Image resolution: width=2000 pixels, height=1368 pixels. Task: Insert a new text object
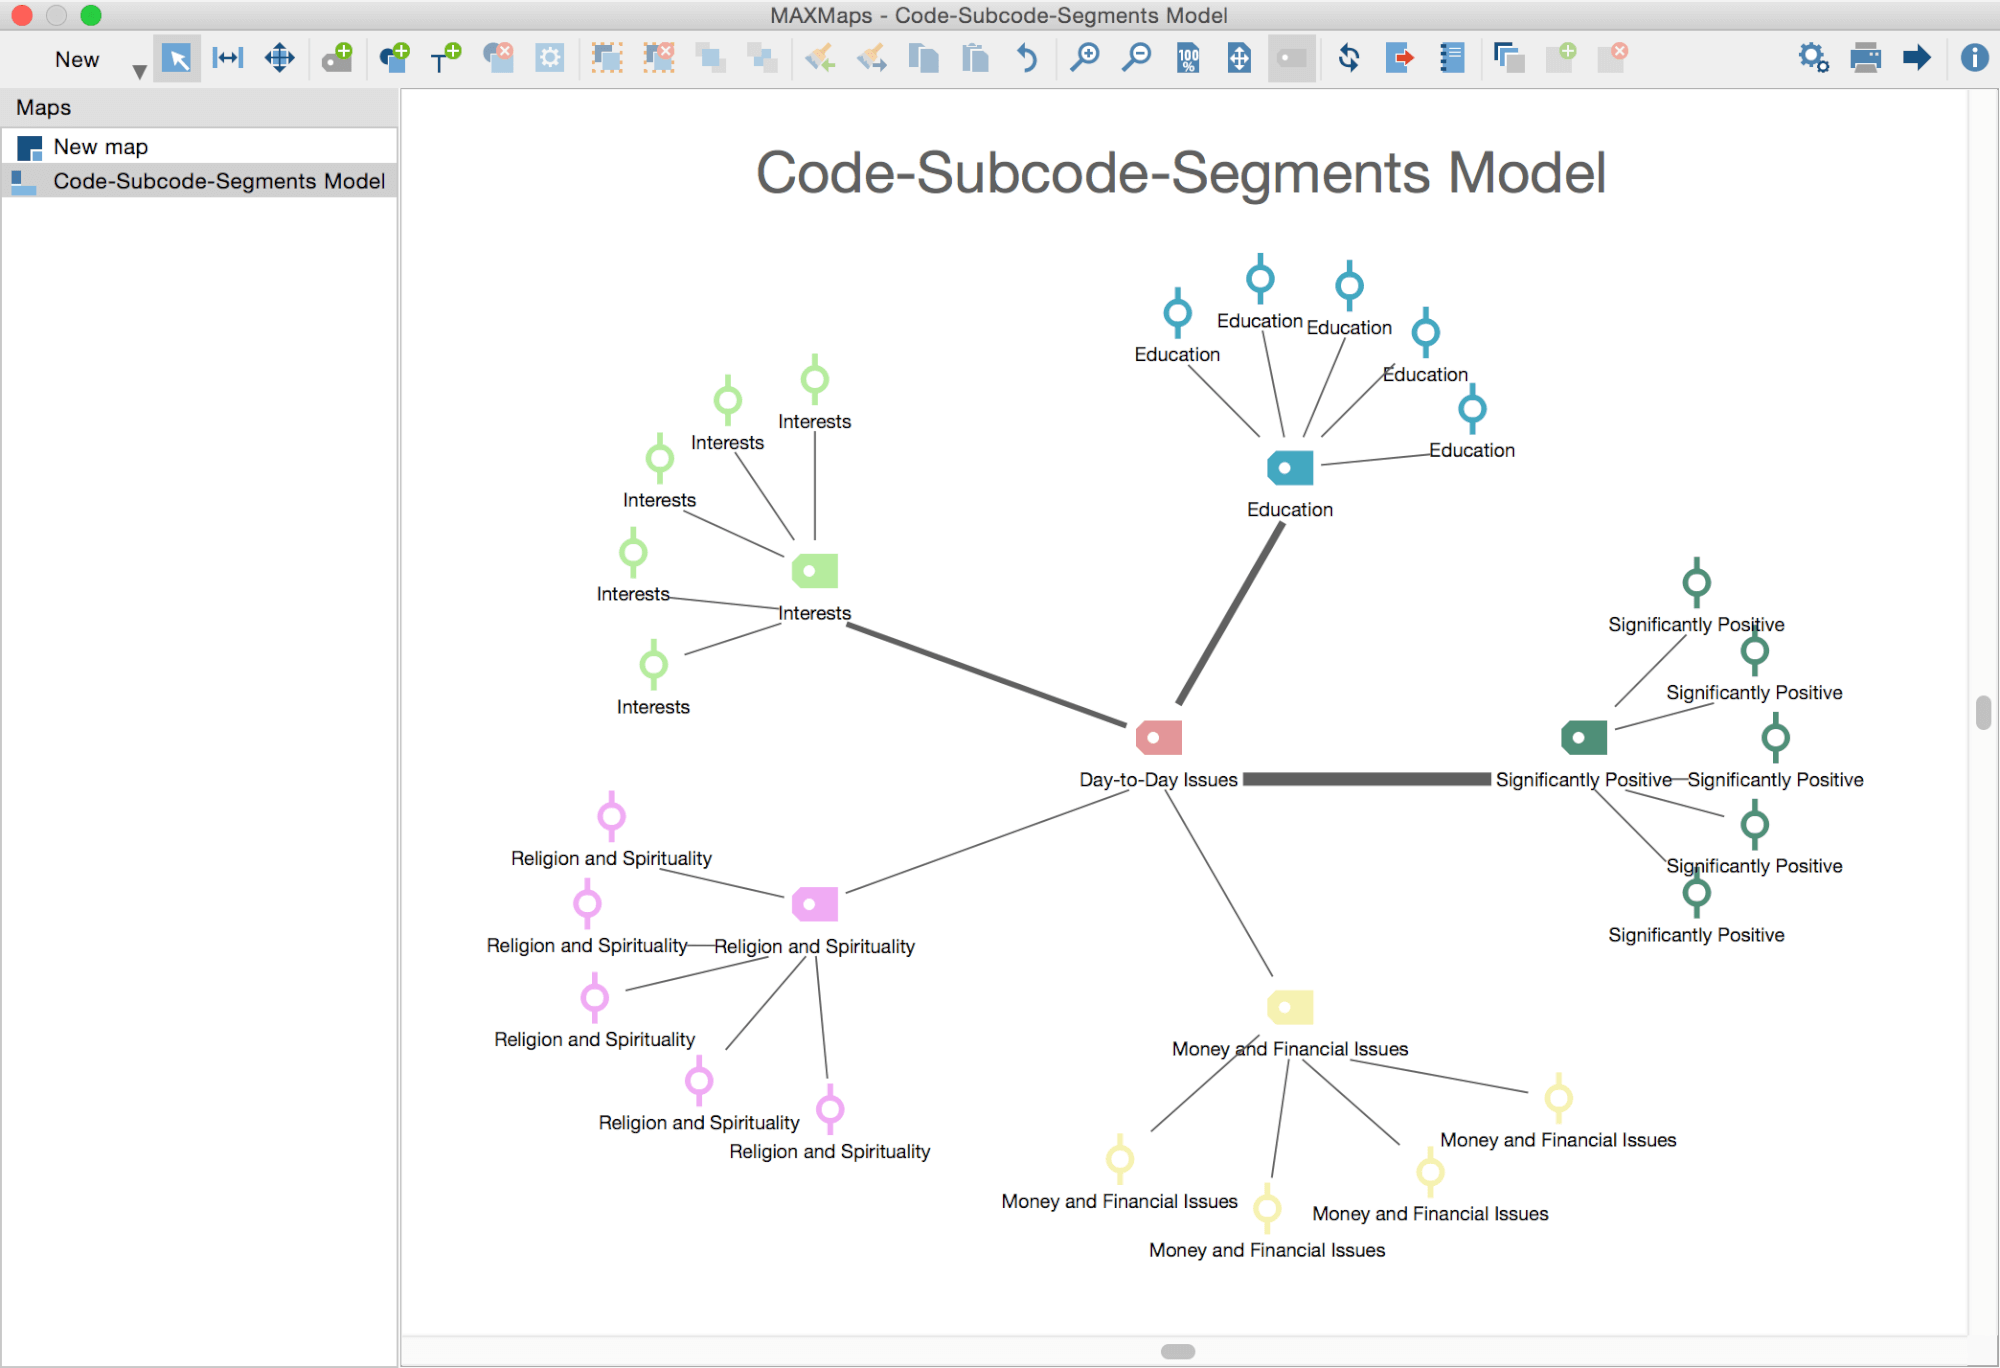pyautogui.click(x=445, y=58)
